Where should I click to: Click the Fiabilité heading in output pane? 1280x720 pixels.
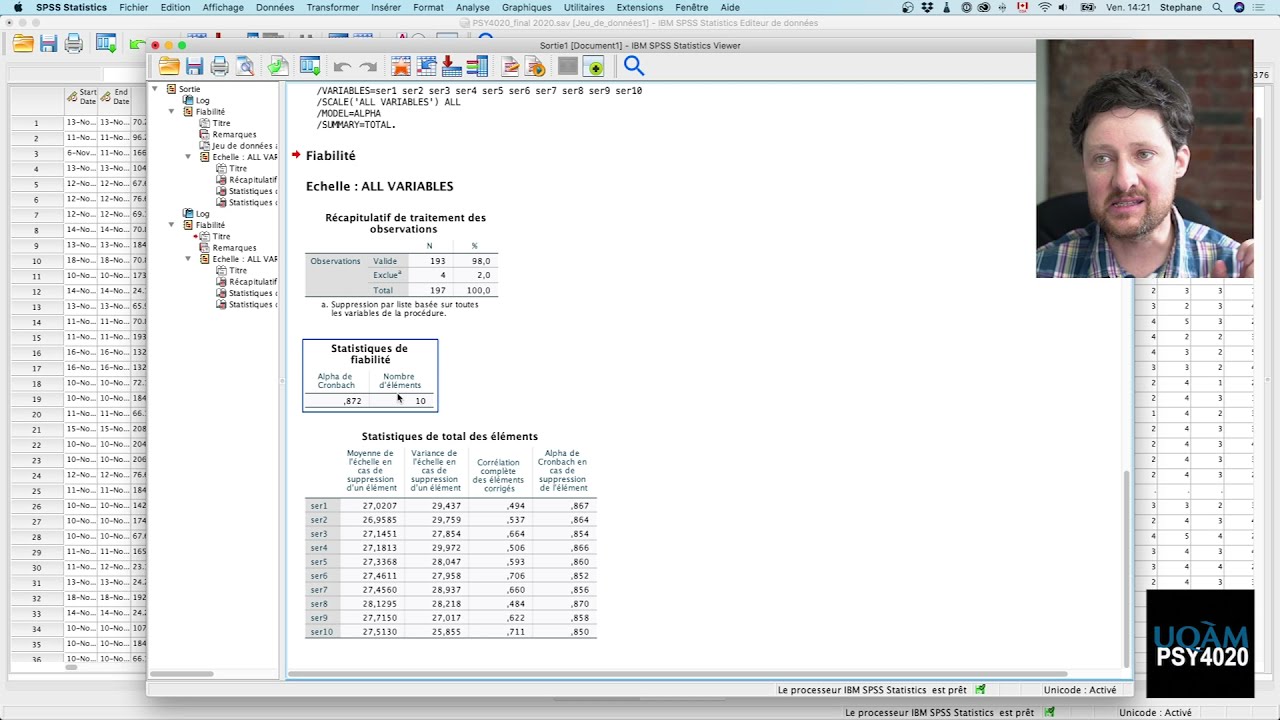pos(331,155)
